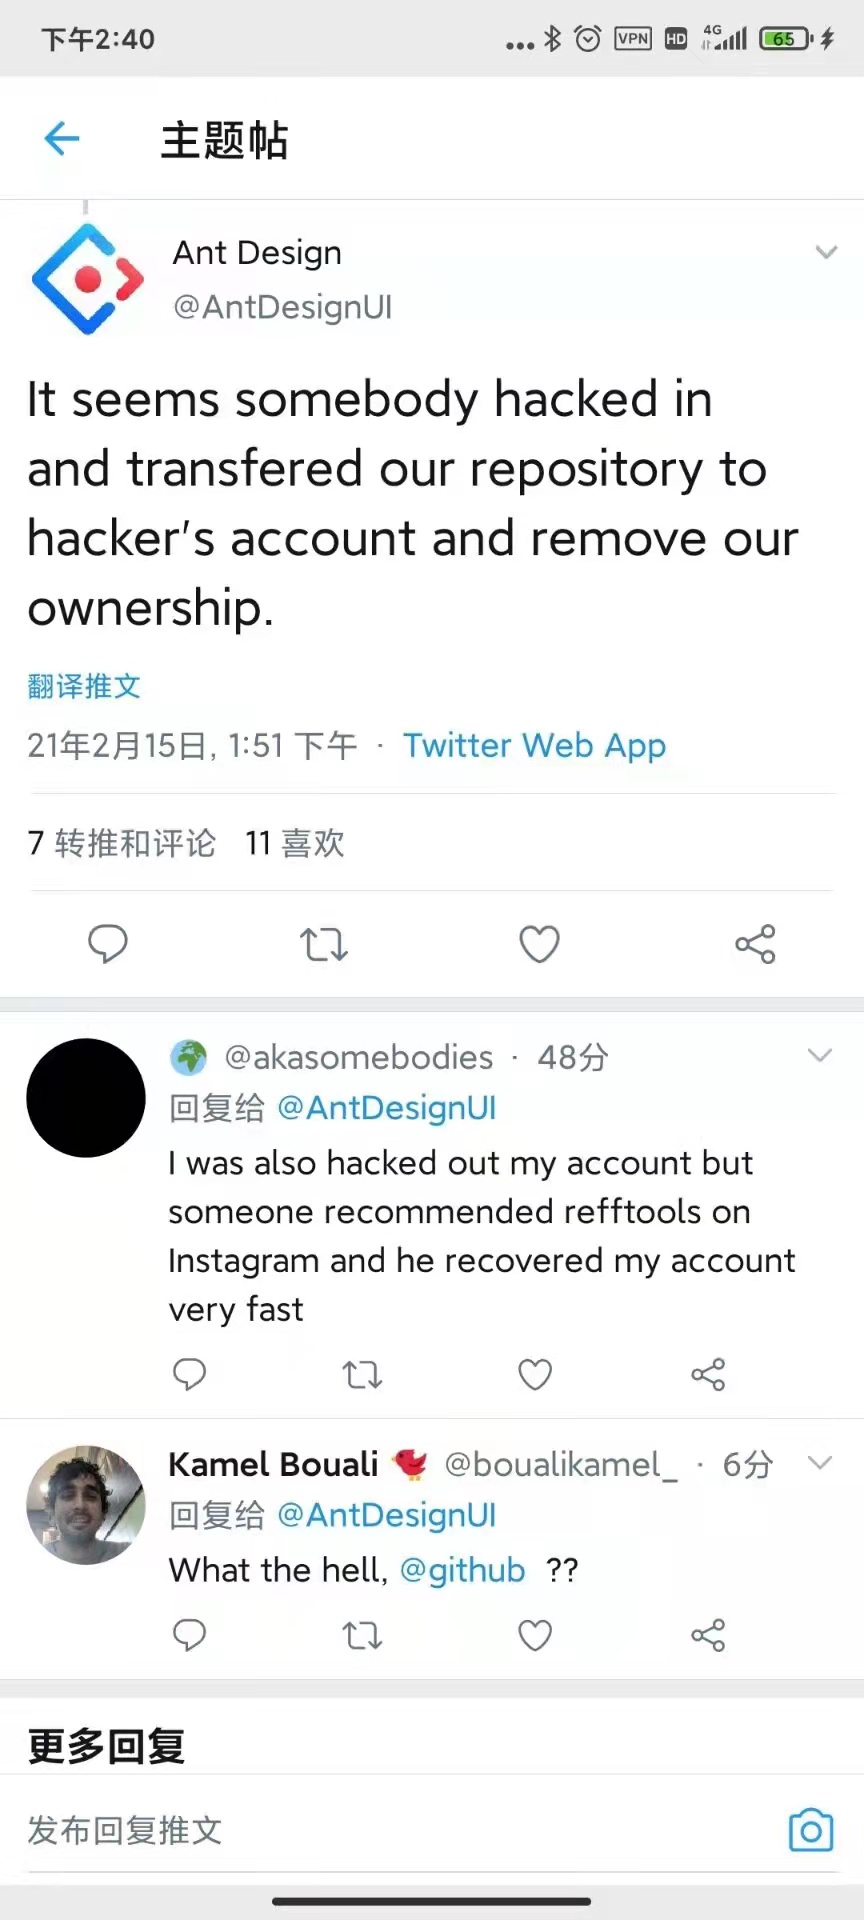The width and height of the screenshot is (864, 1920).
Task: Expand options for @akasomebodies reply
Action: point(820,1056)
